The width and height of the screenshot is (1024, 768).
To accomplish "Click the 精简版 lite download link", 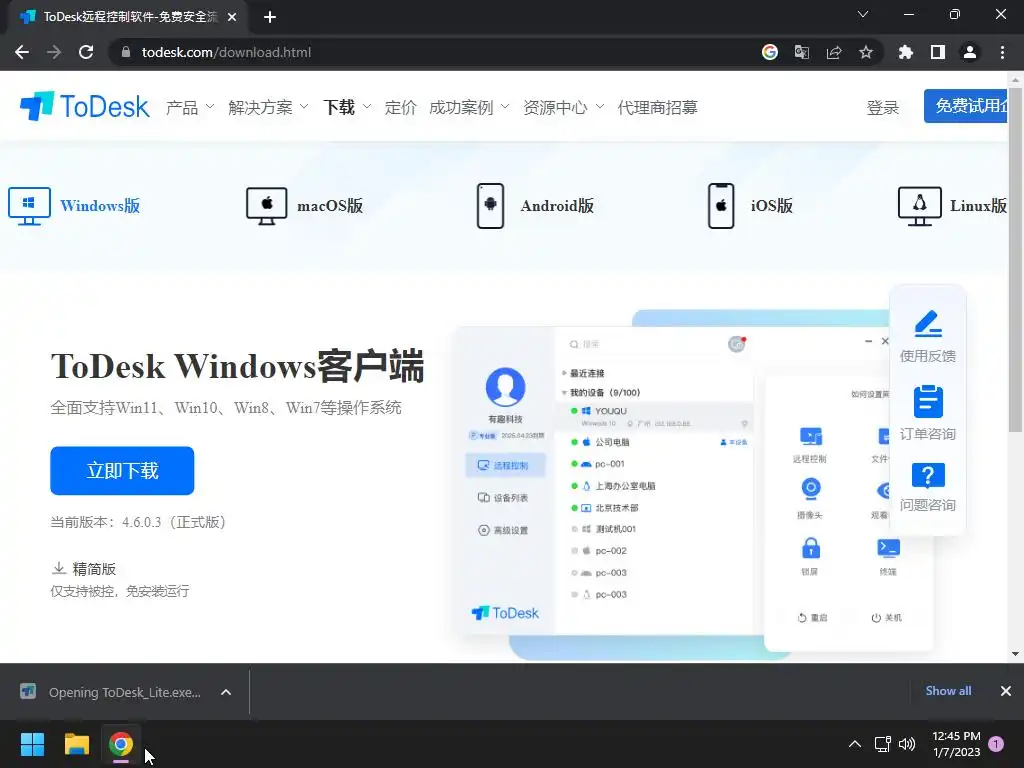I will [94, 569].
